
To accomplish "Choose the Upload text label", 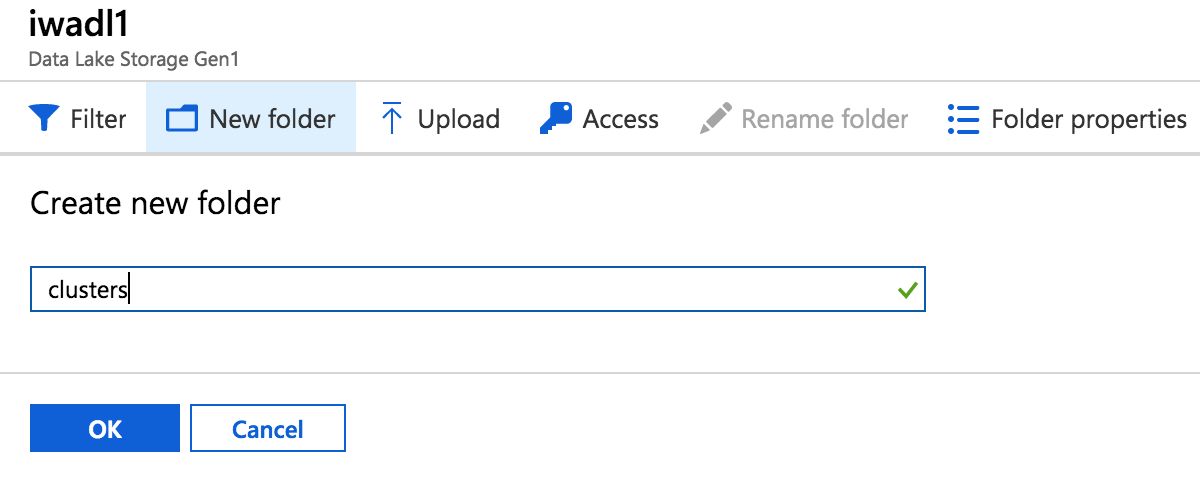I will click(x=459, y=119).
